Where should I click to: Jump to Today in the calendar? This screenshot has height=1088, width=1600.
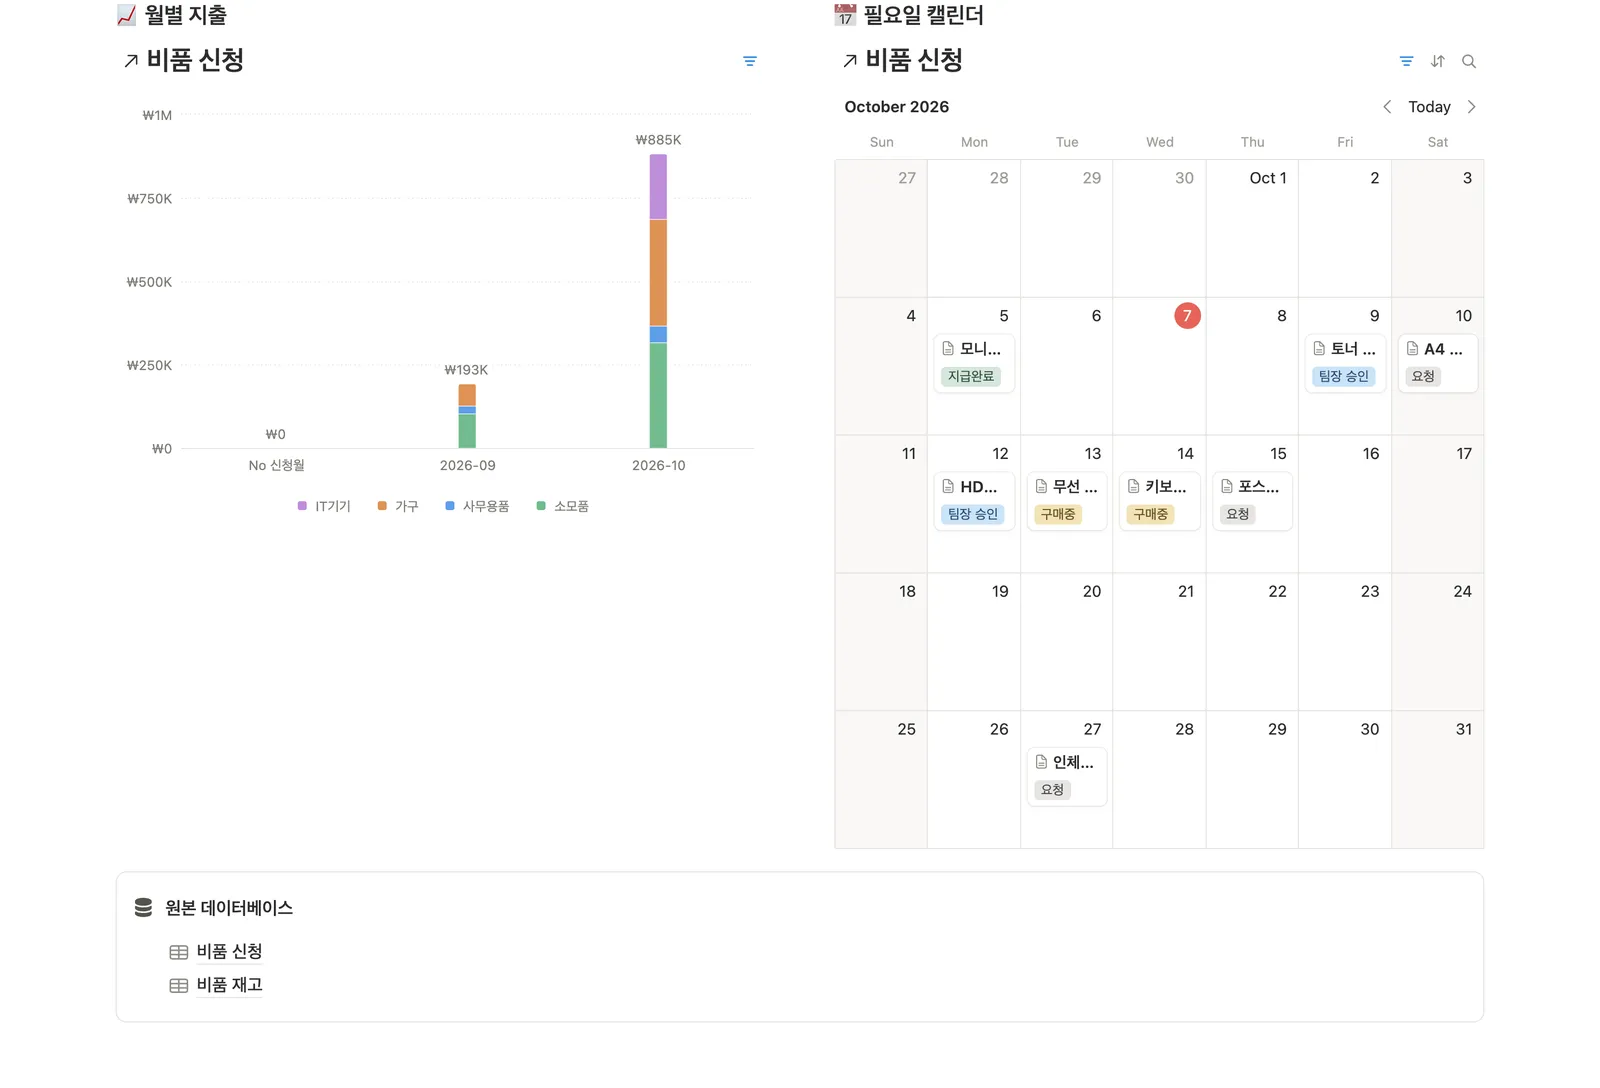pyautogui.click(x=1429, y=107)
